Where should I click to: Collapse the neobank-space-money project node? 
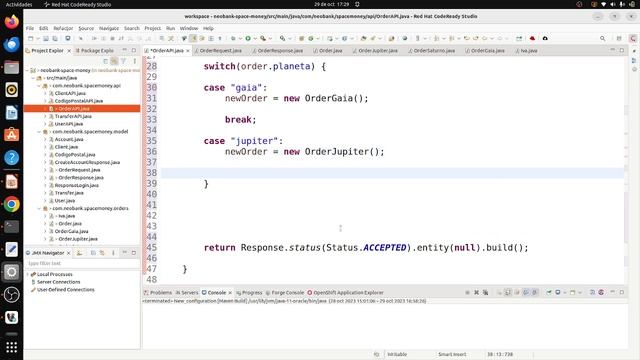[x=27, y=70]
